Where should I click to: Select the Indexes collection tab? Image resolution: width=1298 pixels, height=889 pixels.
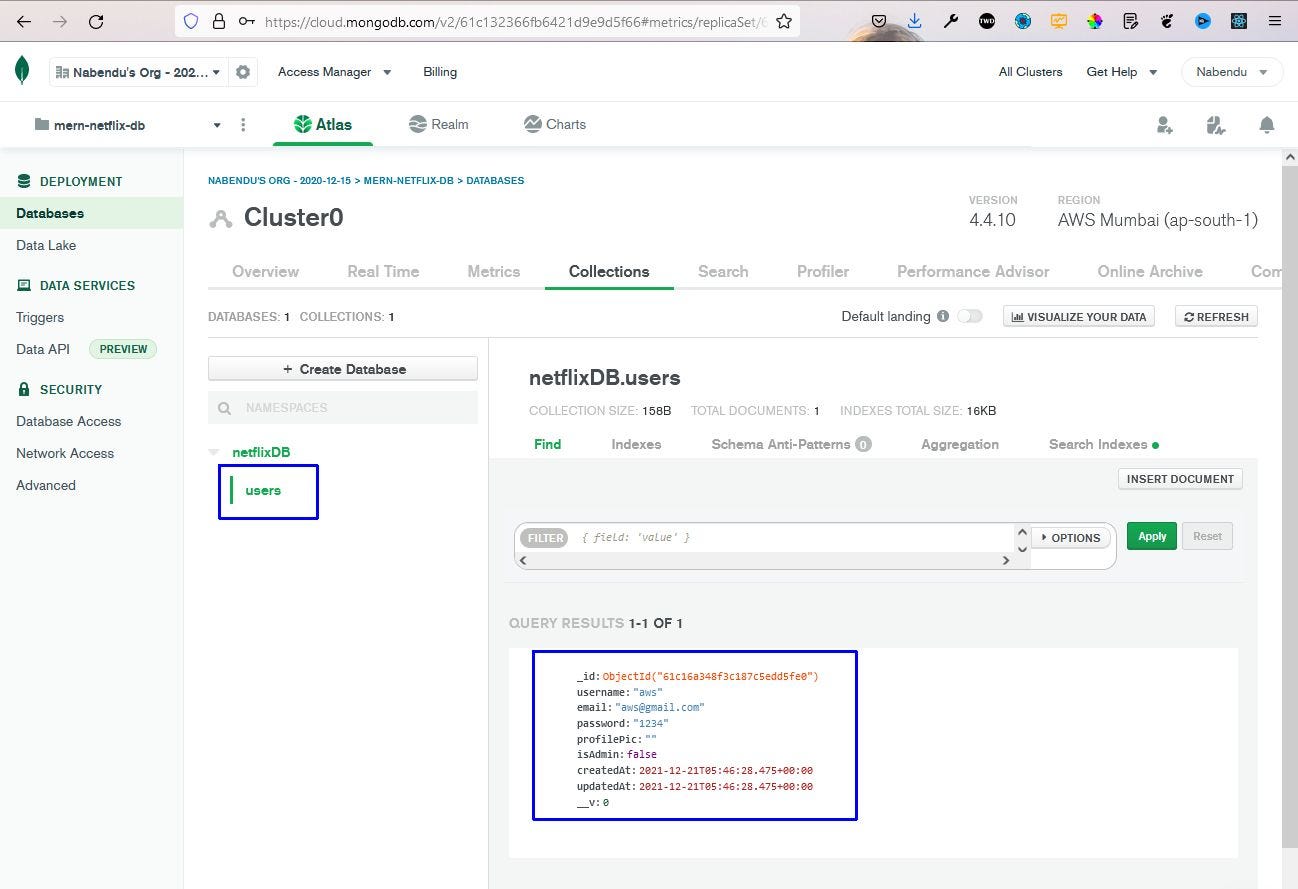636,444
